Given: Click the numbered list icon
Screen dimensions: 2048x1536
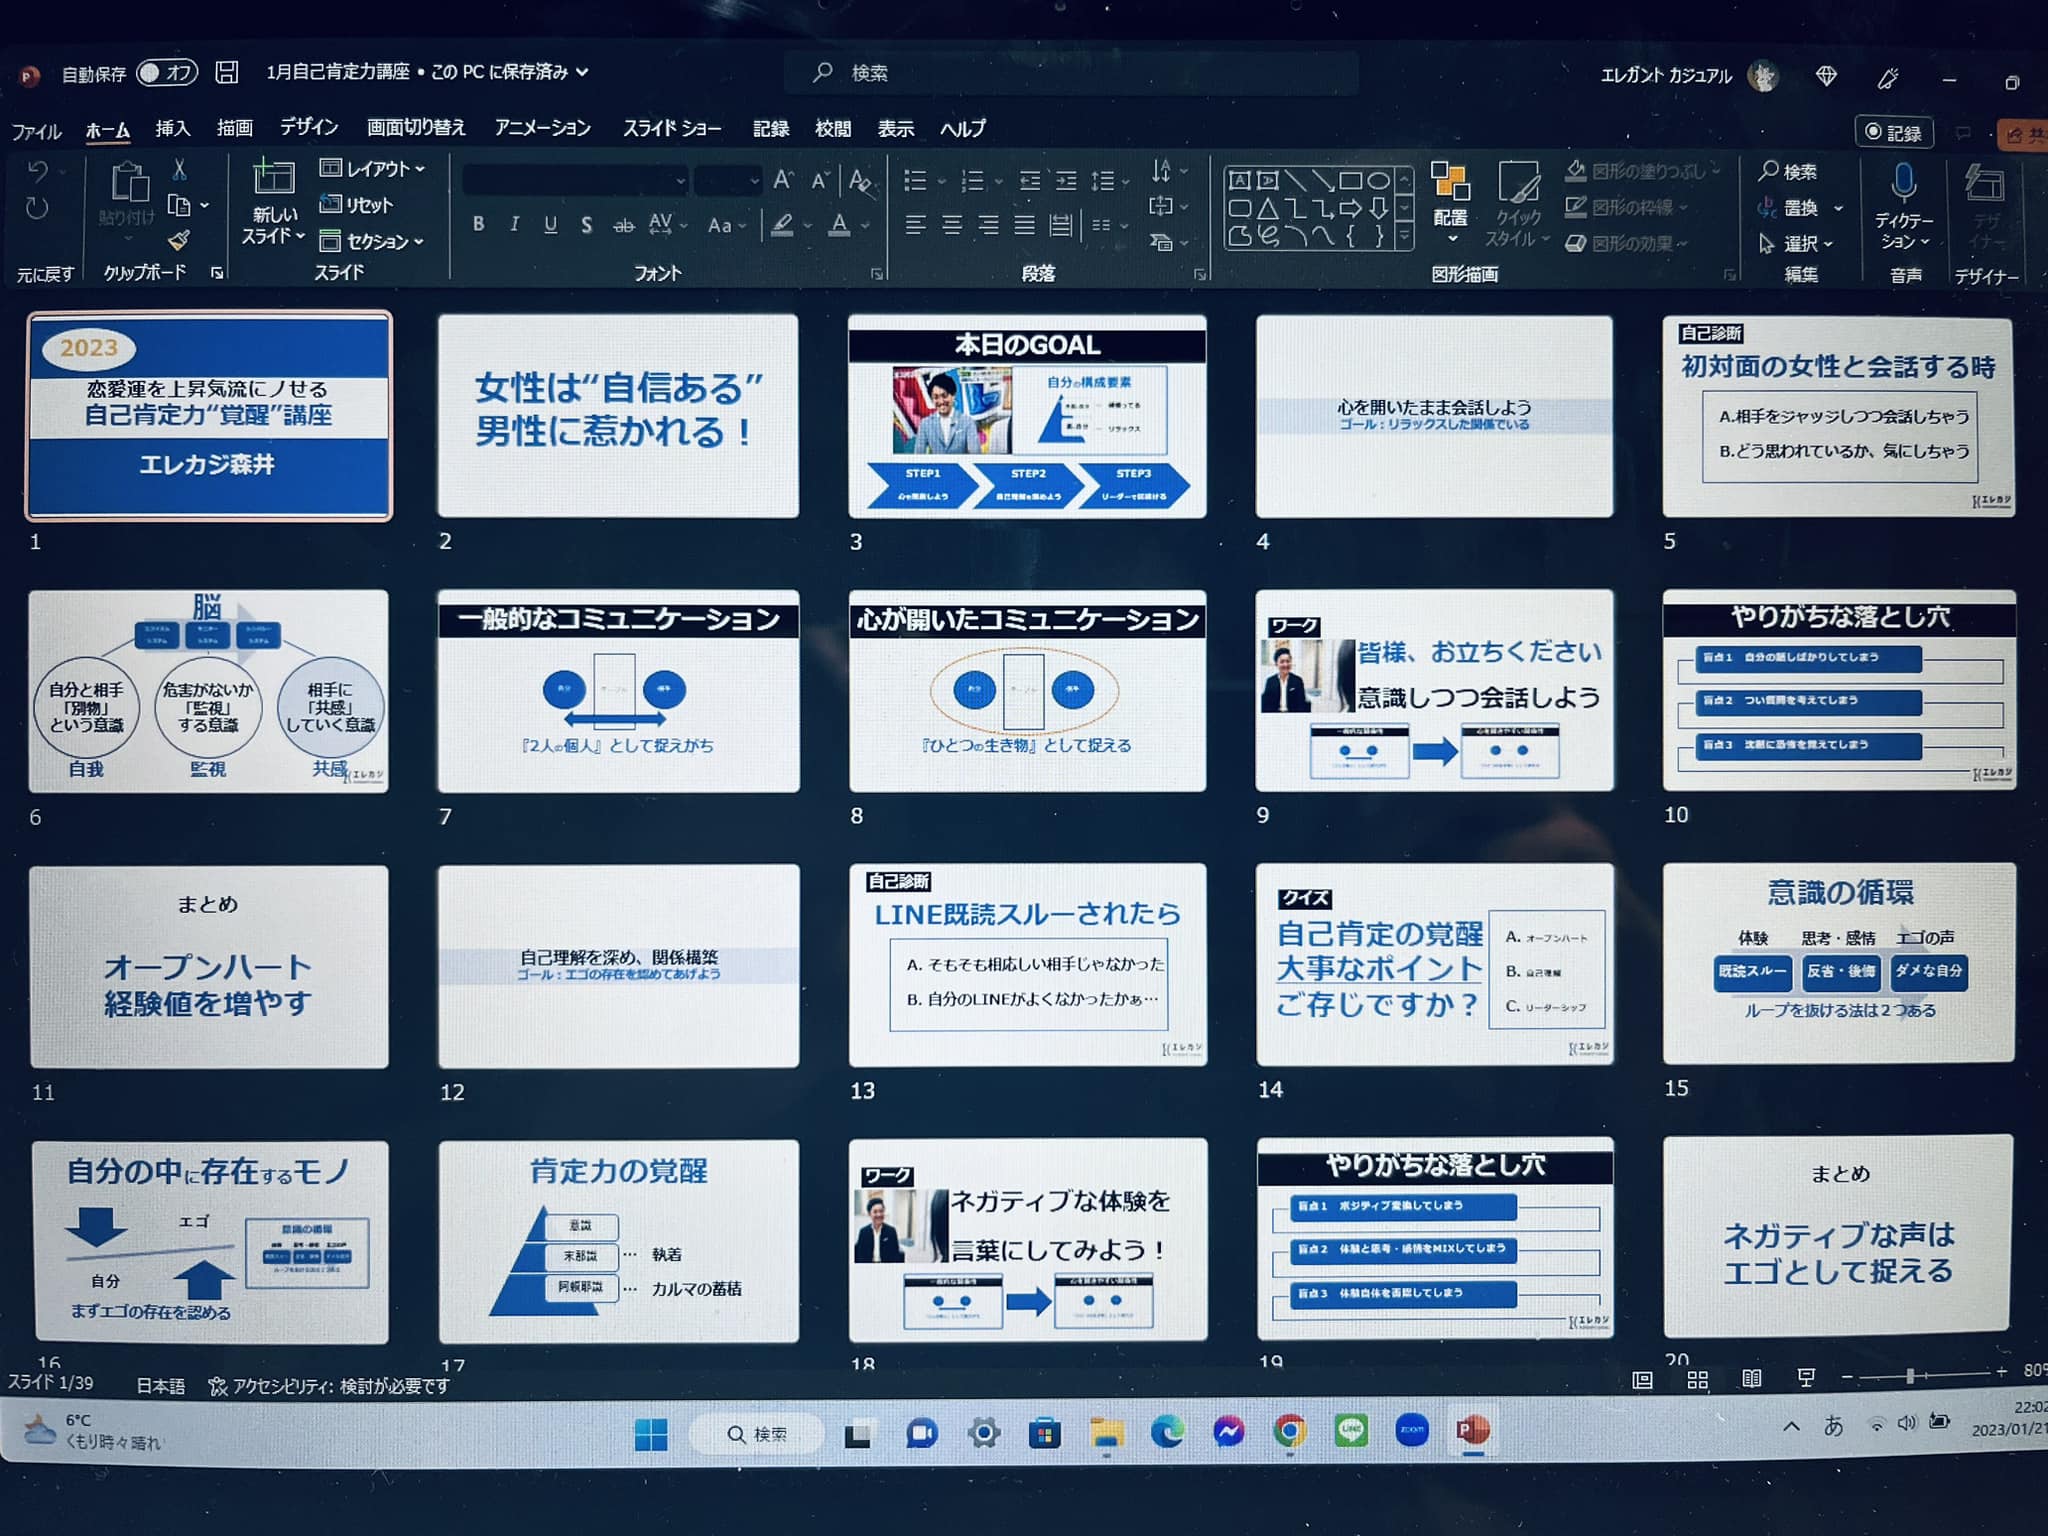Looking at the screenshot, I should [973, 181].
